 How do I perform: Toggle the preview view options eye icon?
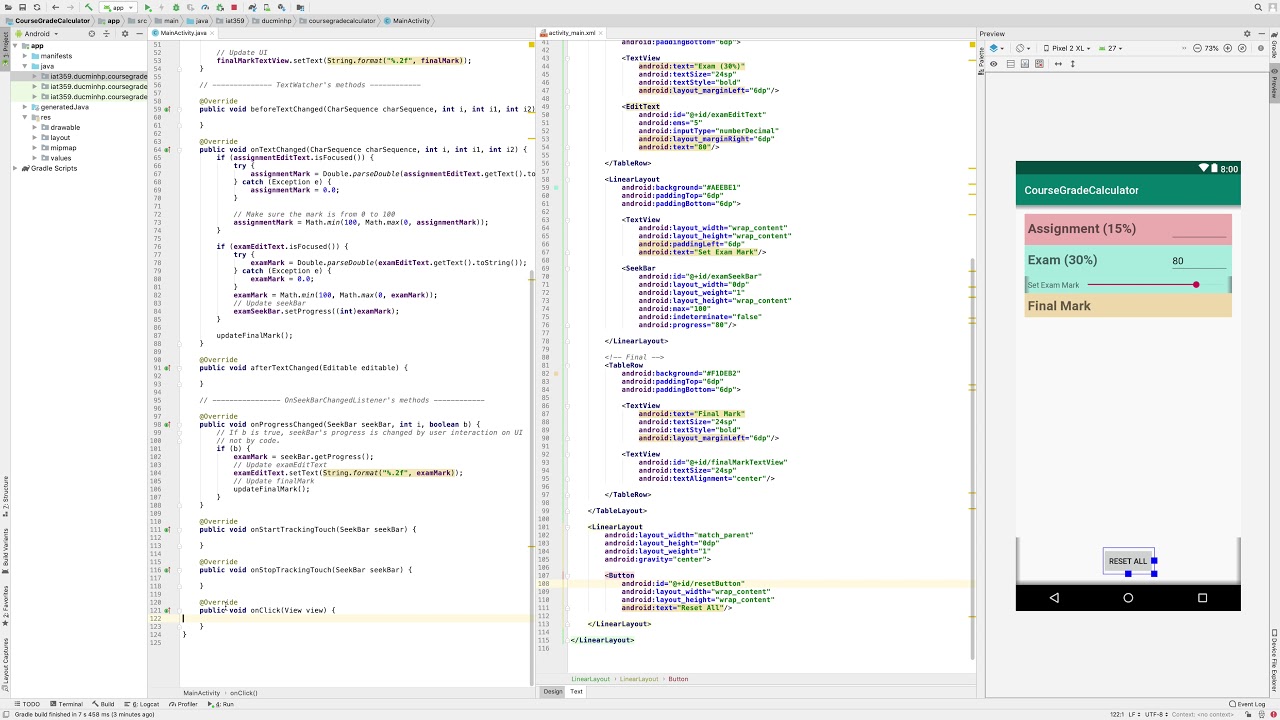993,64
